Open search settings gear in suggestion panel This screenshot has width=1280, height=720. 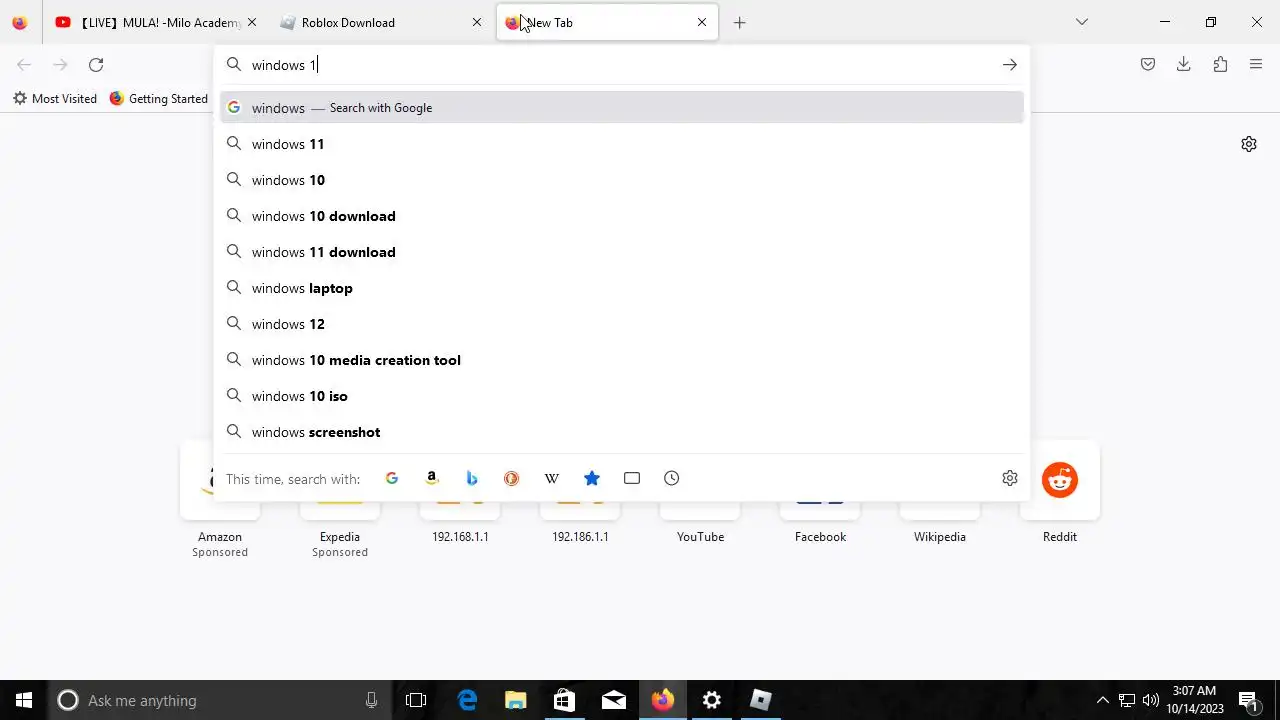pyautogui.click(x=1010, y=478)
